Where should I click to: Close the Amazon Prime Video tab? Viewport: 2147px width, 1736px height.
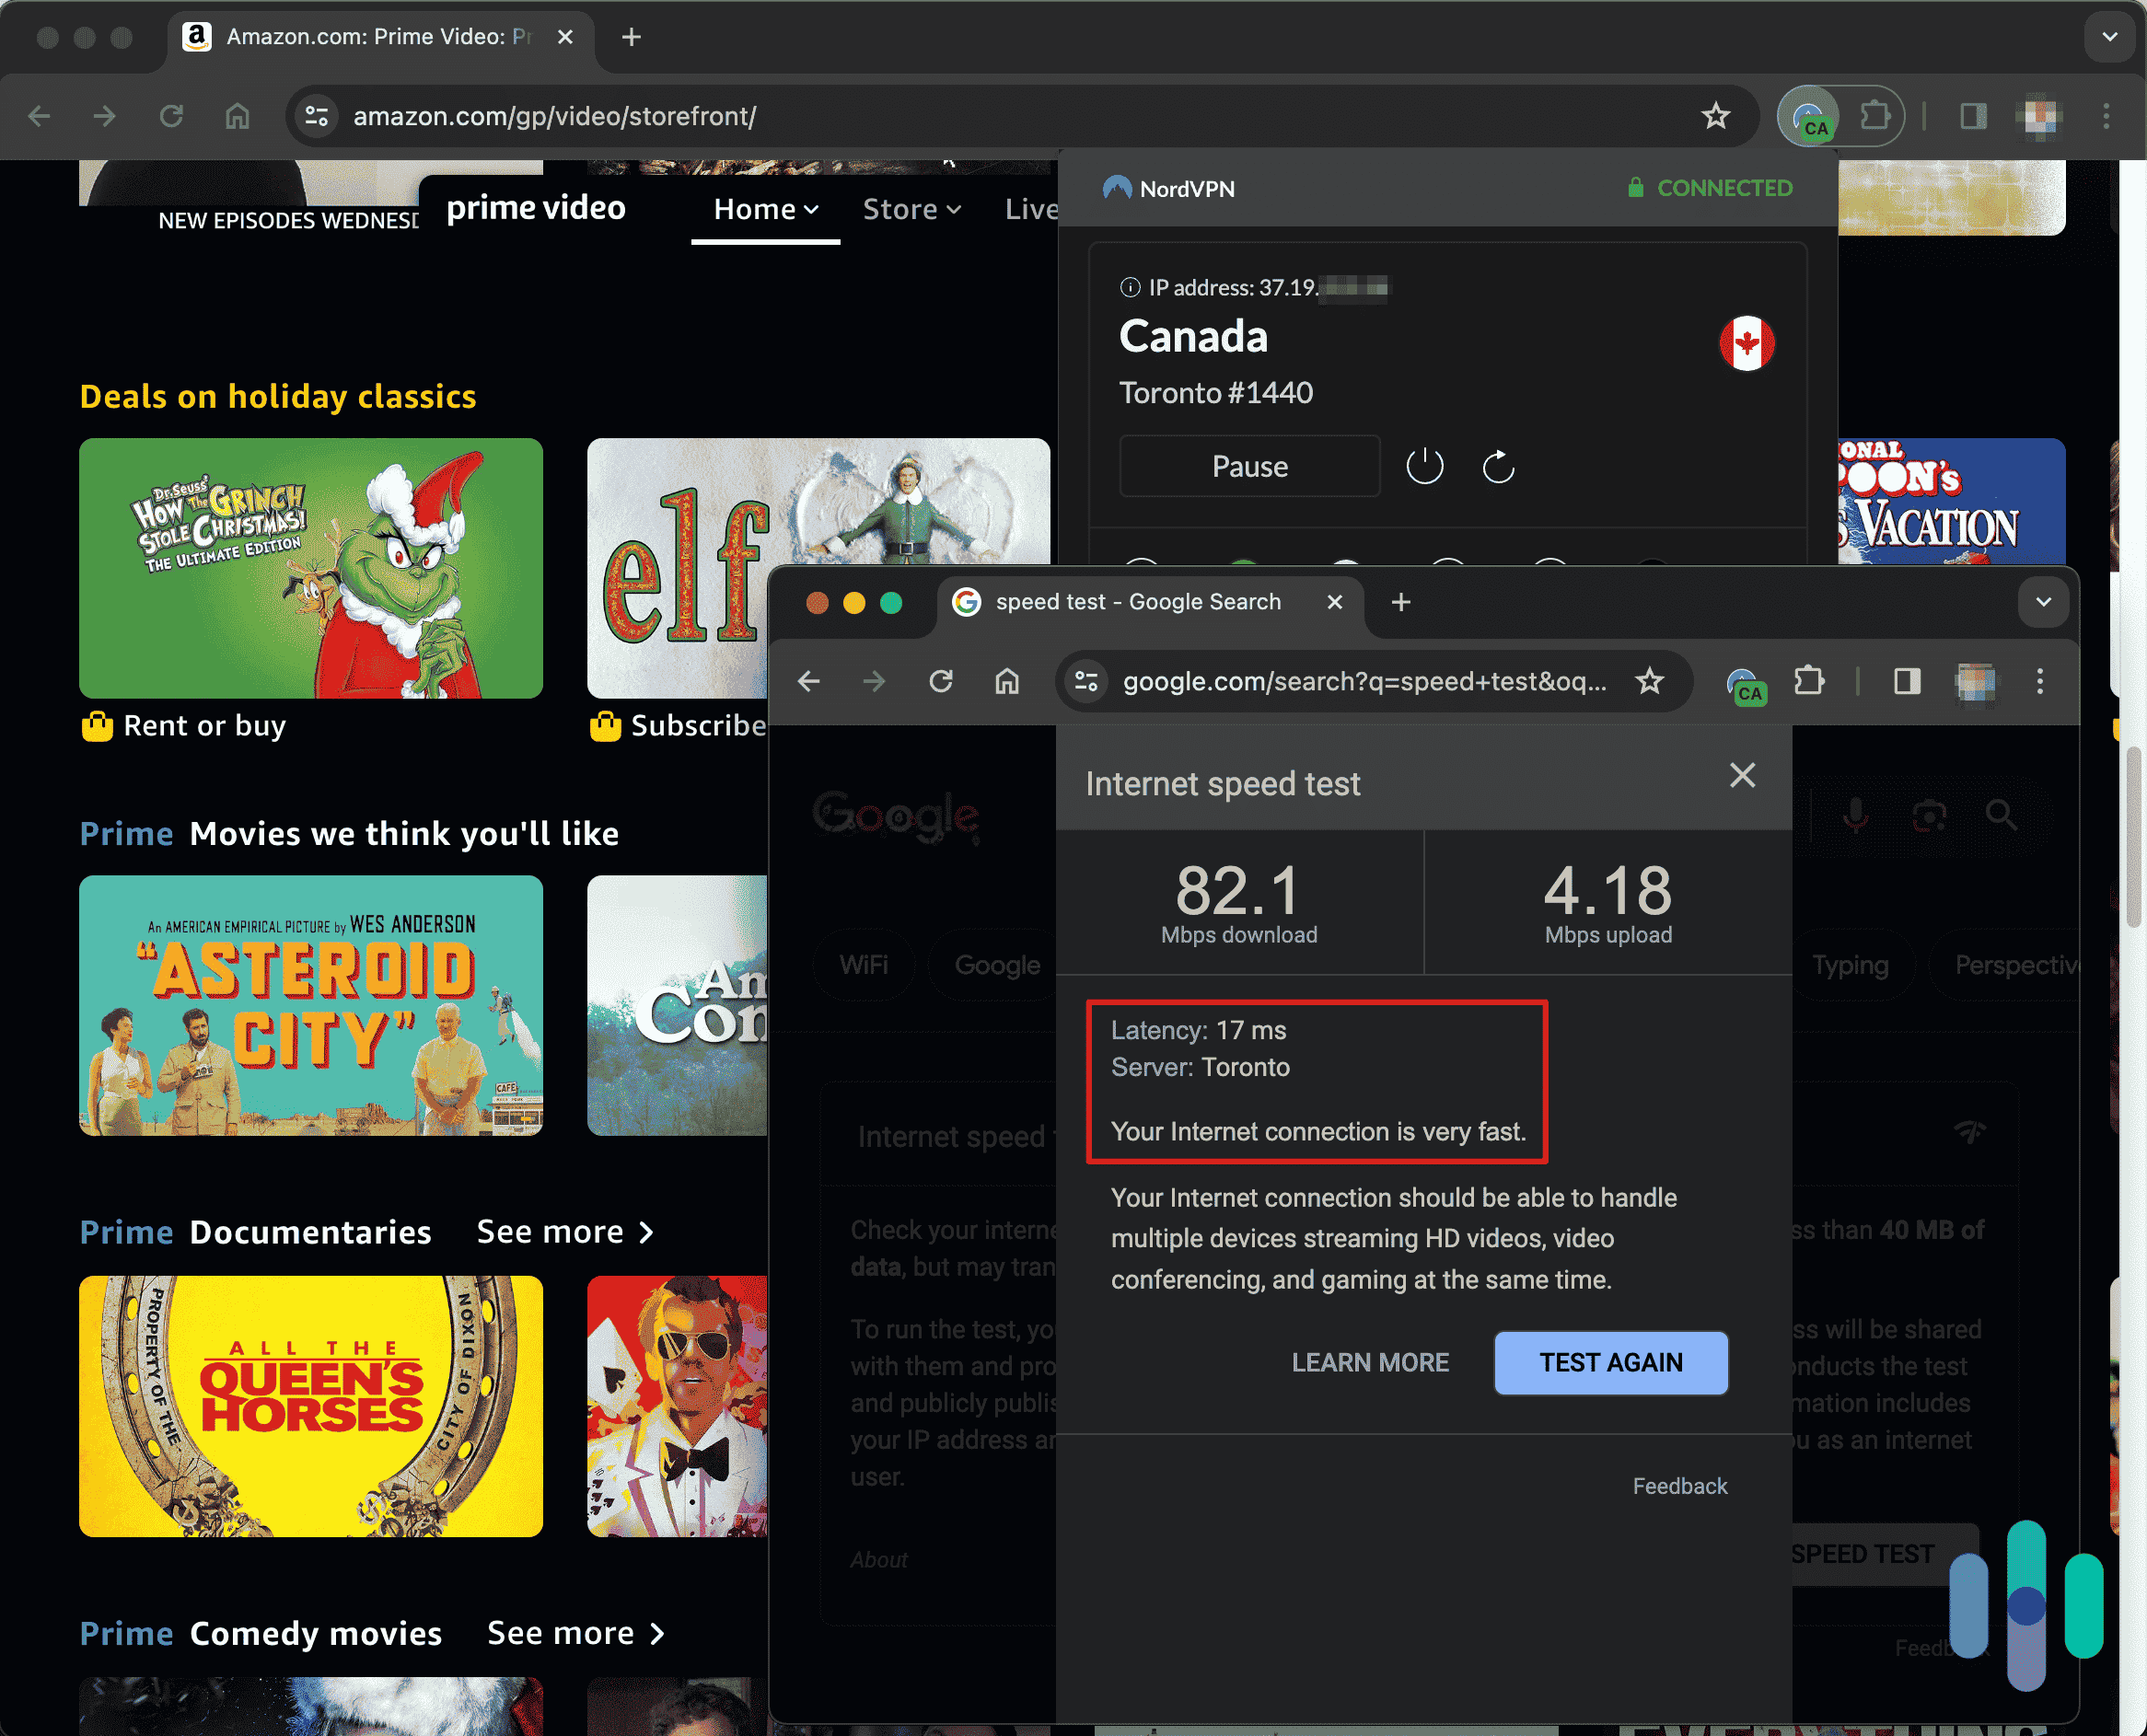point(565,37)
